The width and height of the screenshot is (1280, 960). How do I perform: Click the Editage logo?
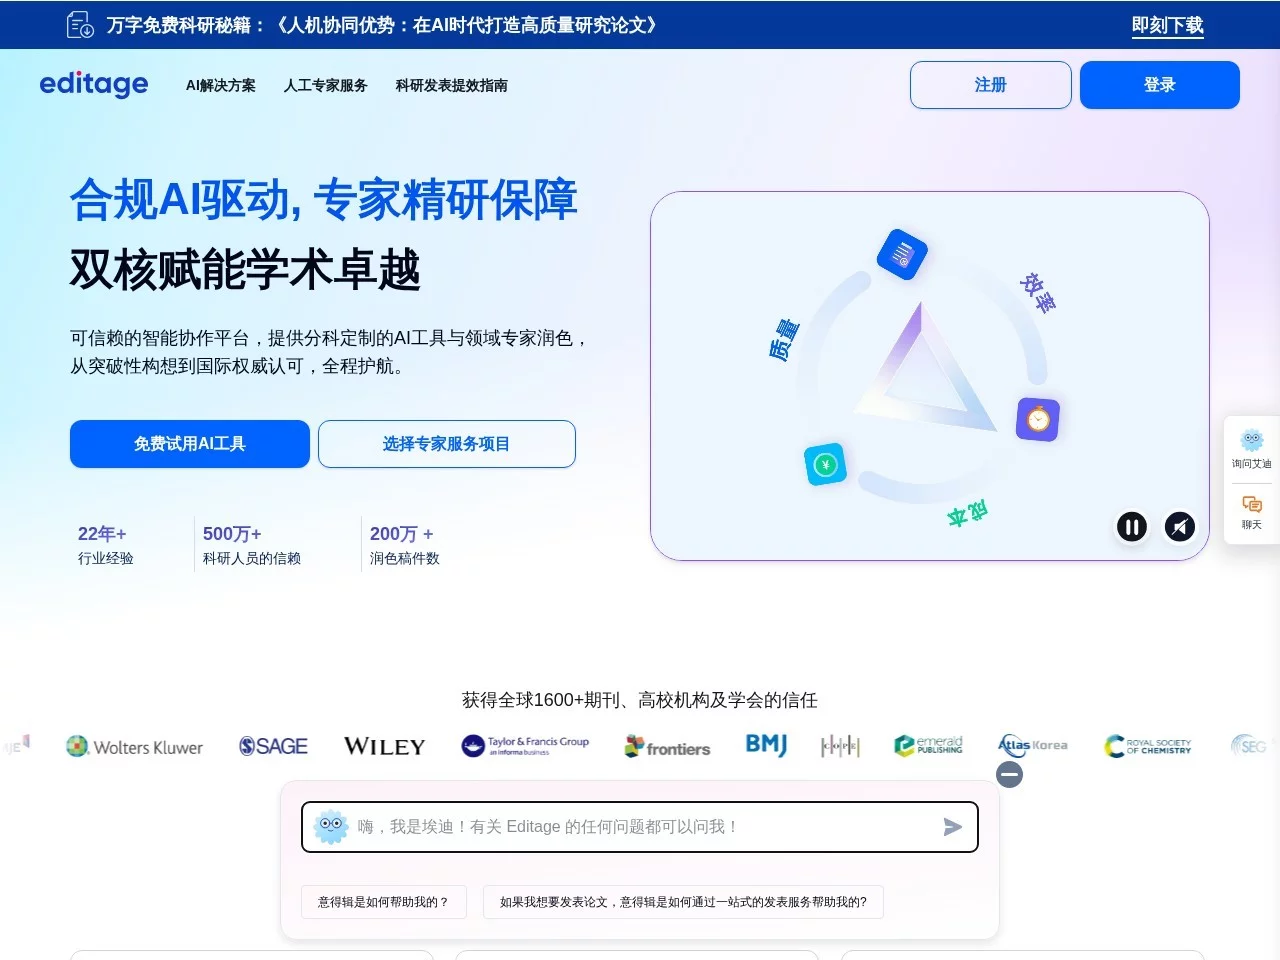93,85
